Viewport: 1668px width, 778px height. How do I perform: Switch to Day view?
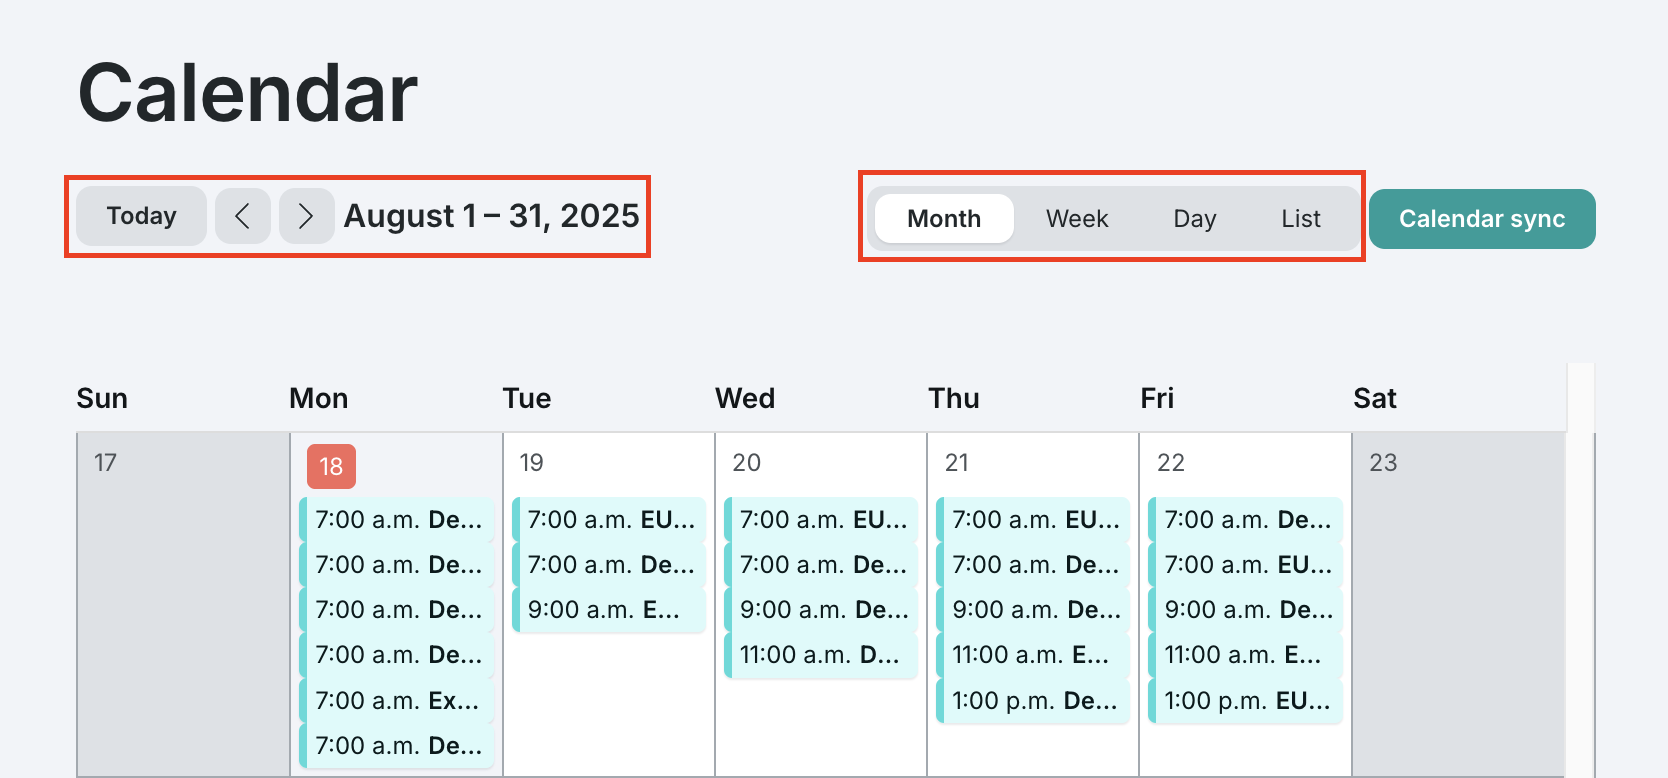(1194, 218)
